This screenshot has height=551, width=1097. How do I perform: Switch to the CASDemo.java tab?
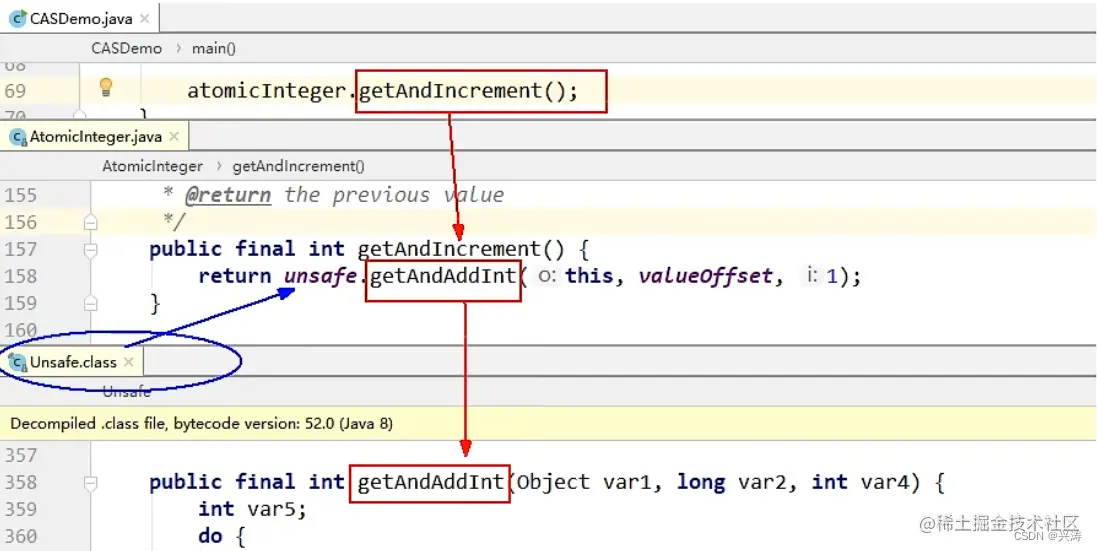(x=80, y=19)
